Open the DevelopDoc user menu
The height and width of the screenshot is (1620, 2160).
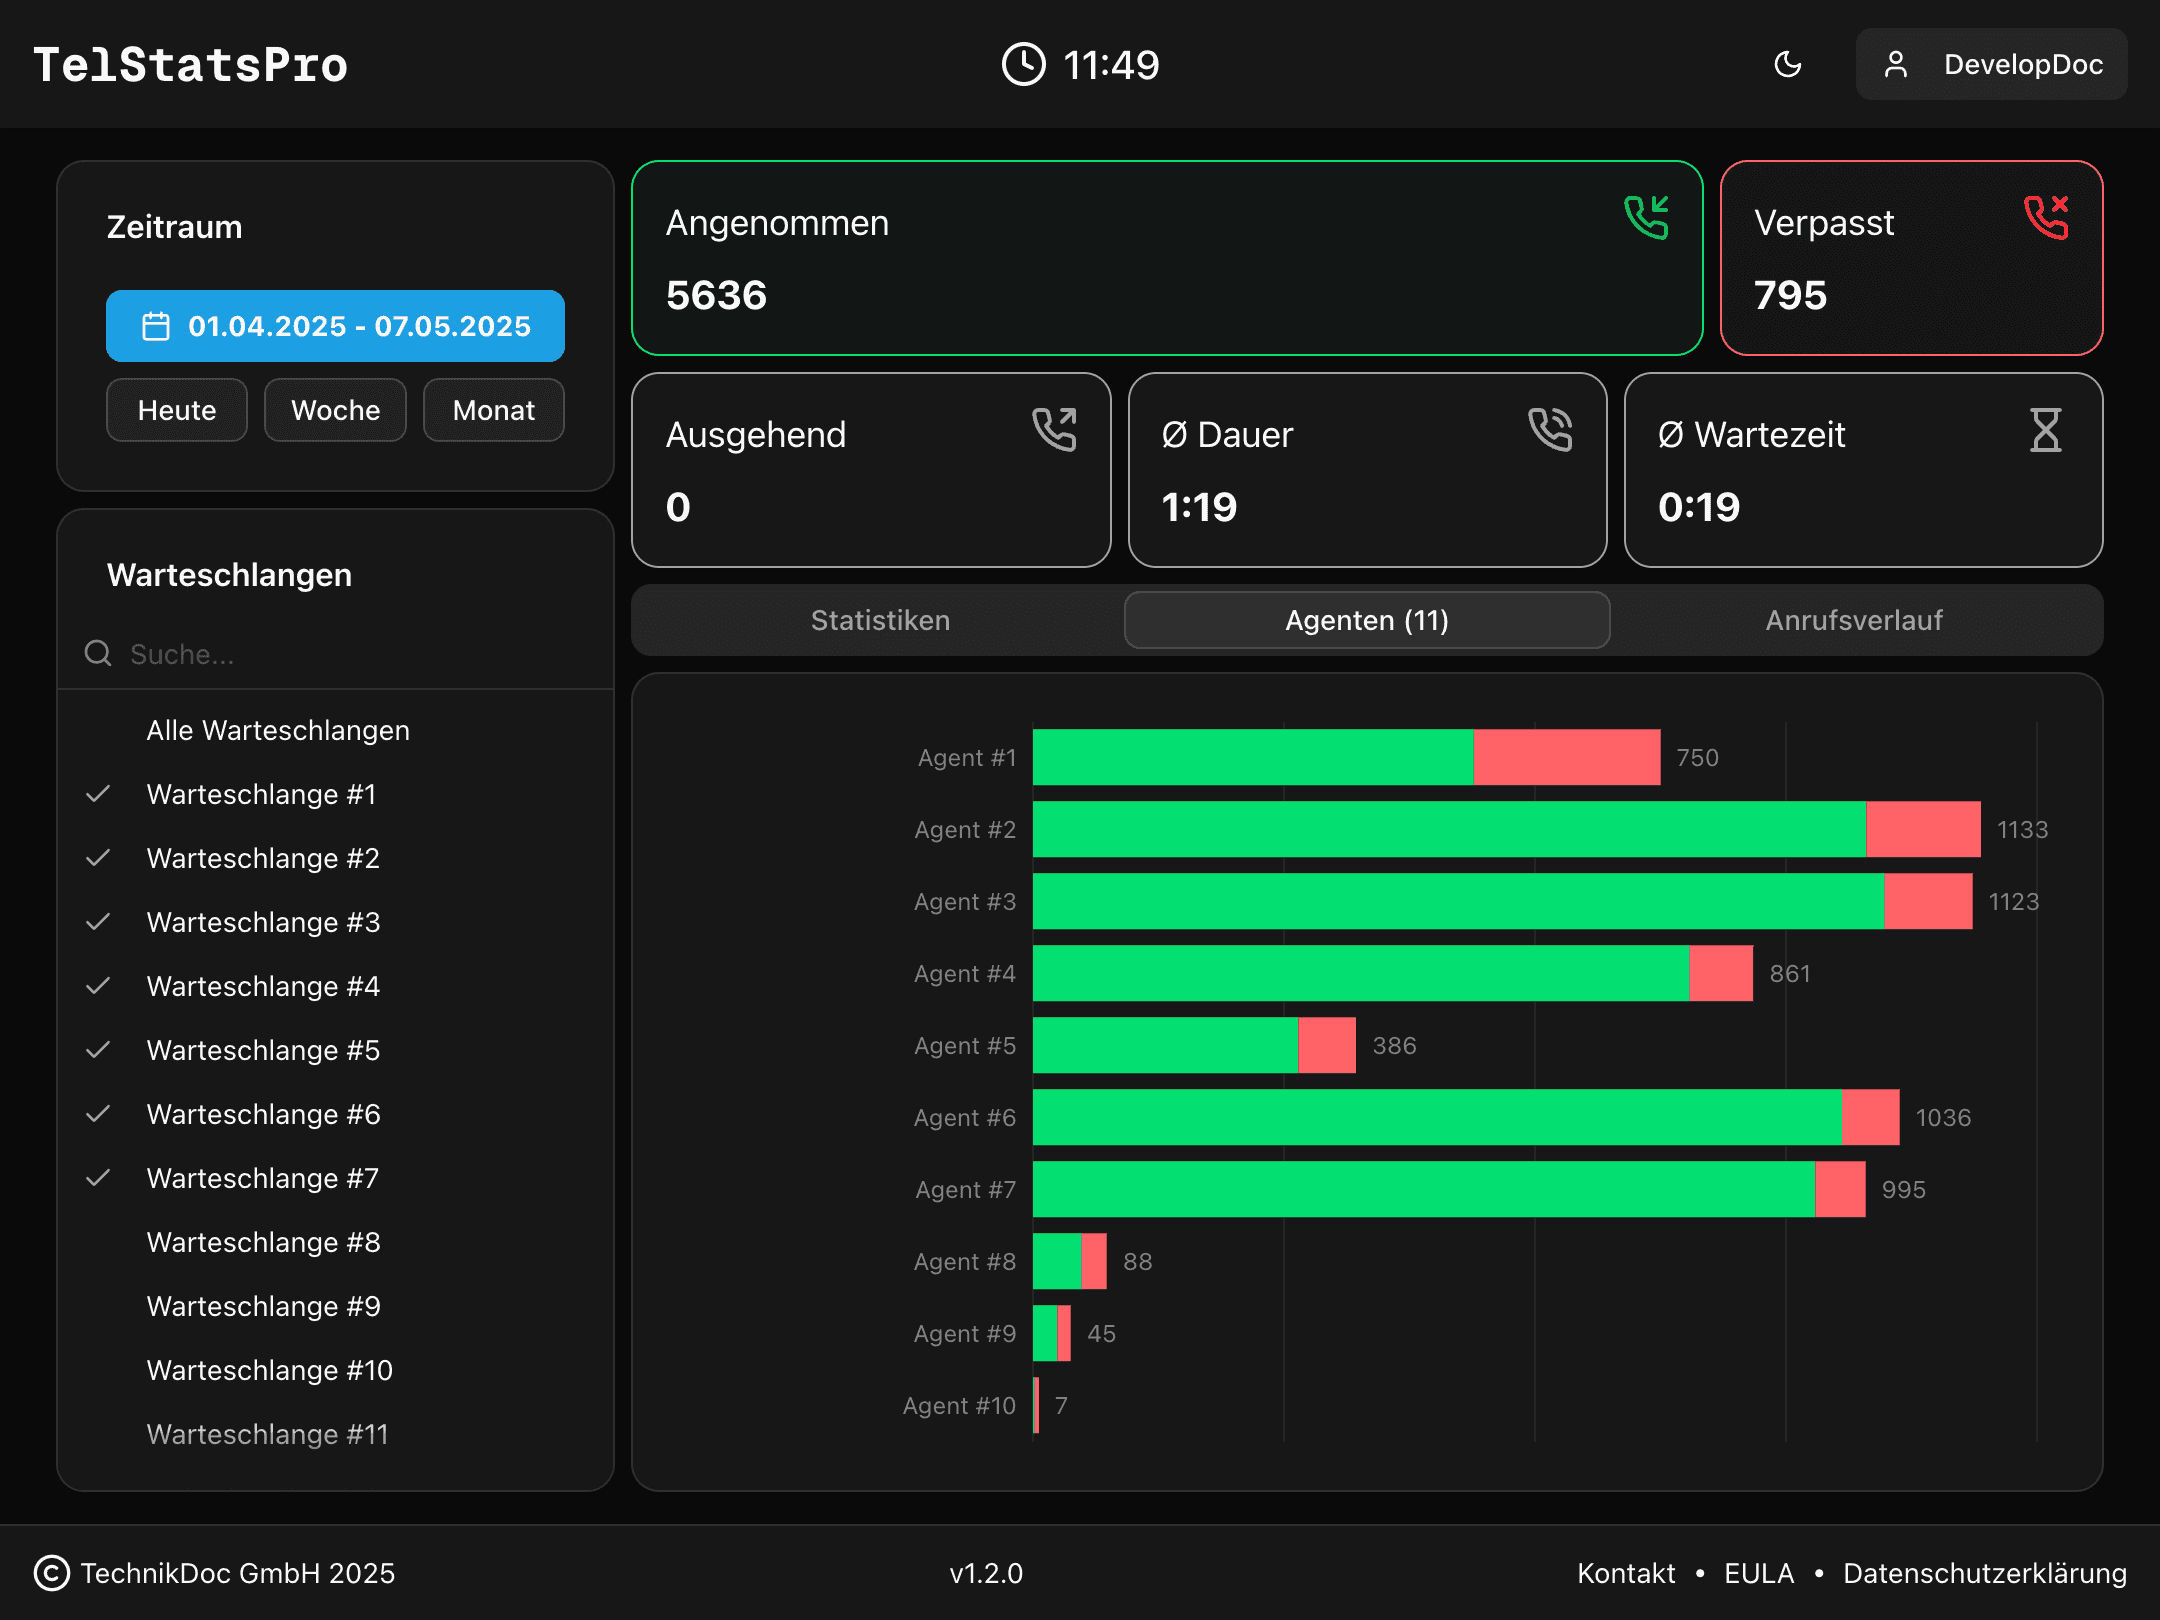tap(1991, 65)
